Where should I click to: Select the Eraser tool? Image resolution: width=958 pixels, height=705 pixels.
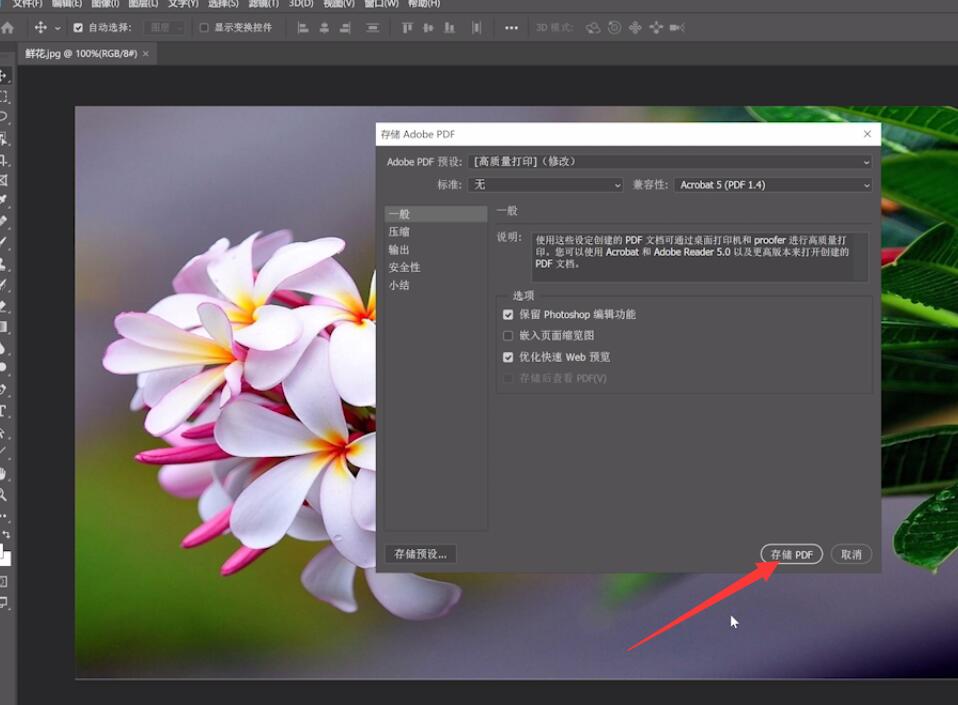tap(4, 306)
